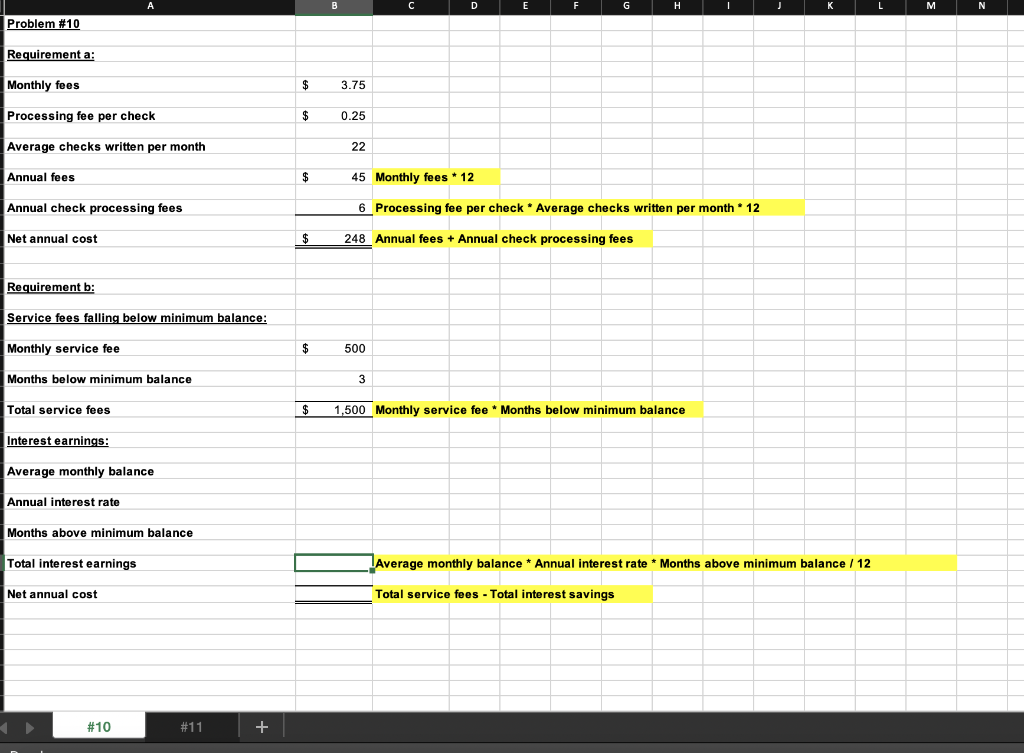Image resolution: width=1024 pixels, height=753 pixels.
Task: Open the #11 sheet tab
Action: tap(191, 726)
